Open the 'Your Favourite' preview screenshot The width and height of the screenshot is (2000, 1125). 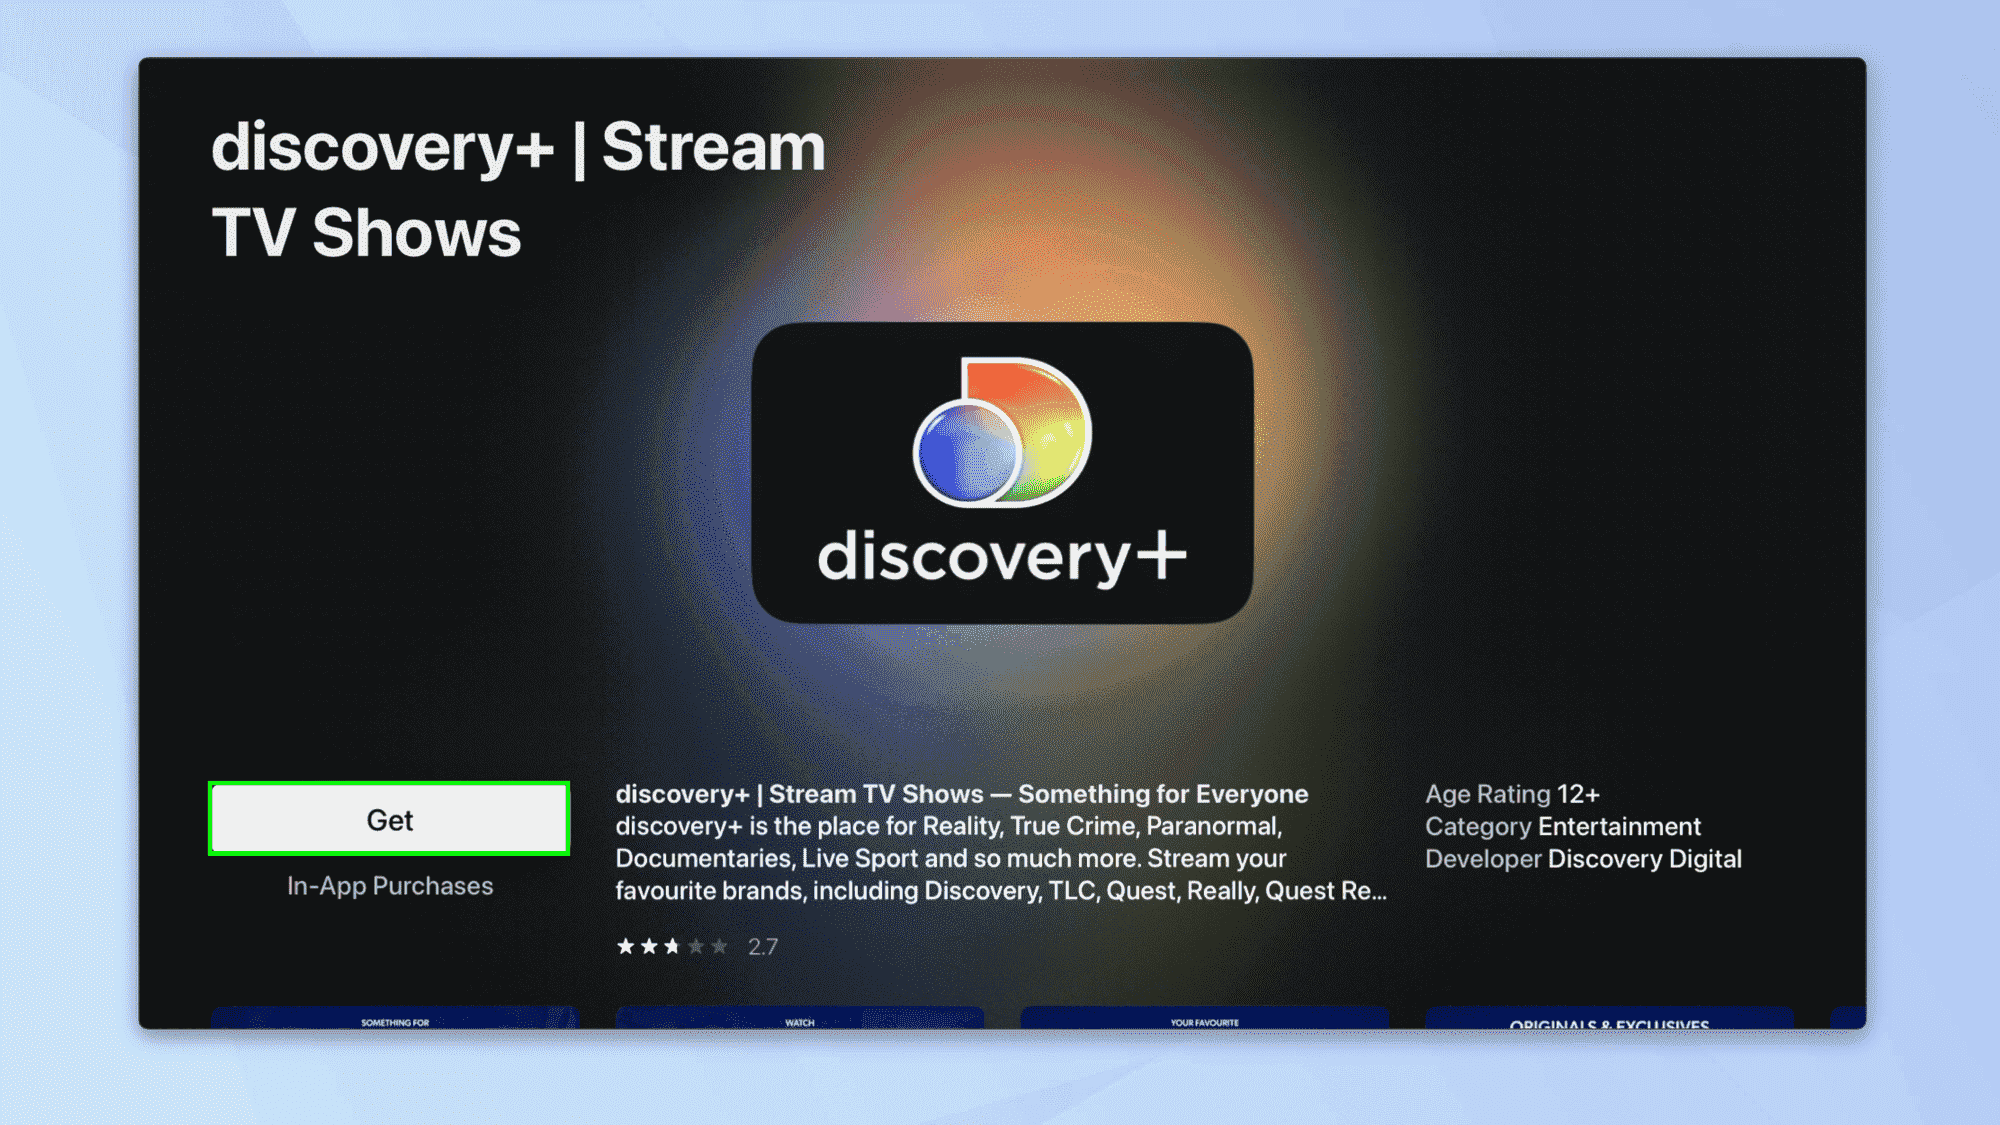tap(1204, 1018)
